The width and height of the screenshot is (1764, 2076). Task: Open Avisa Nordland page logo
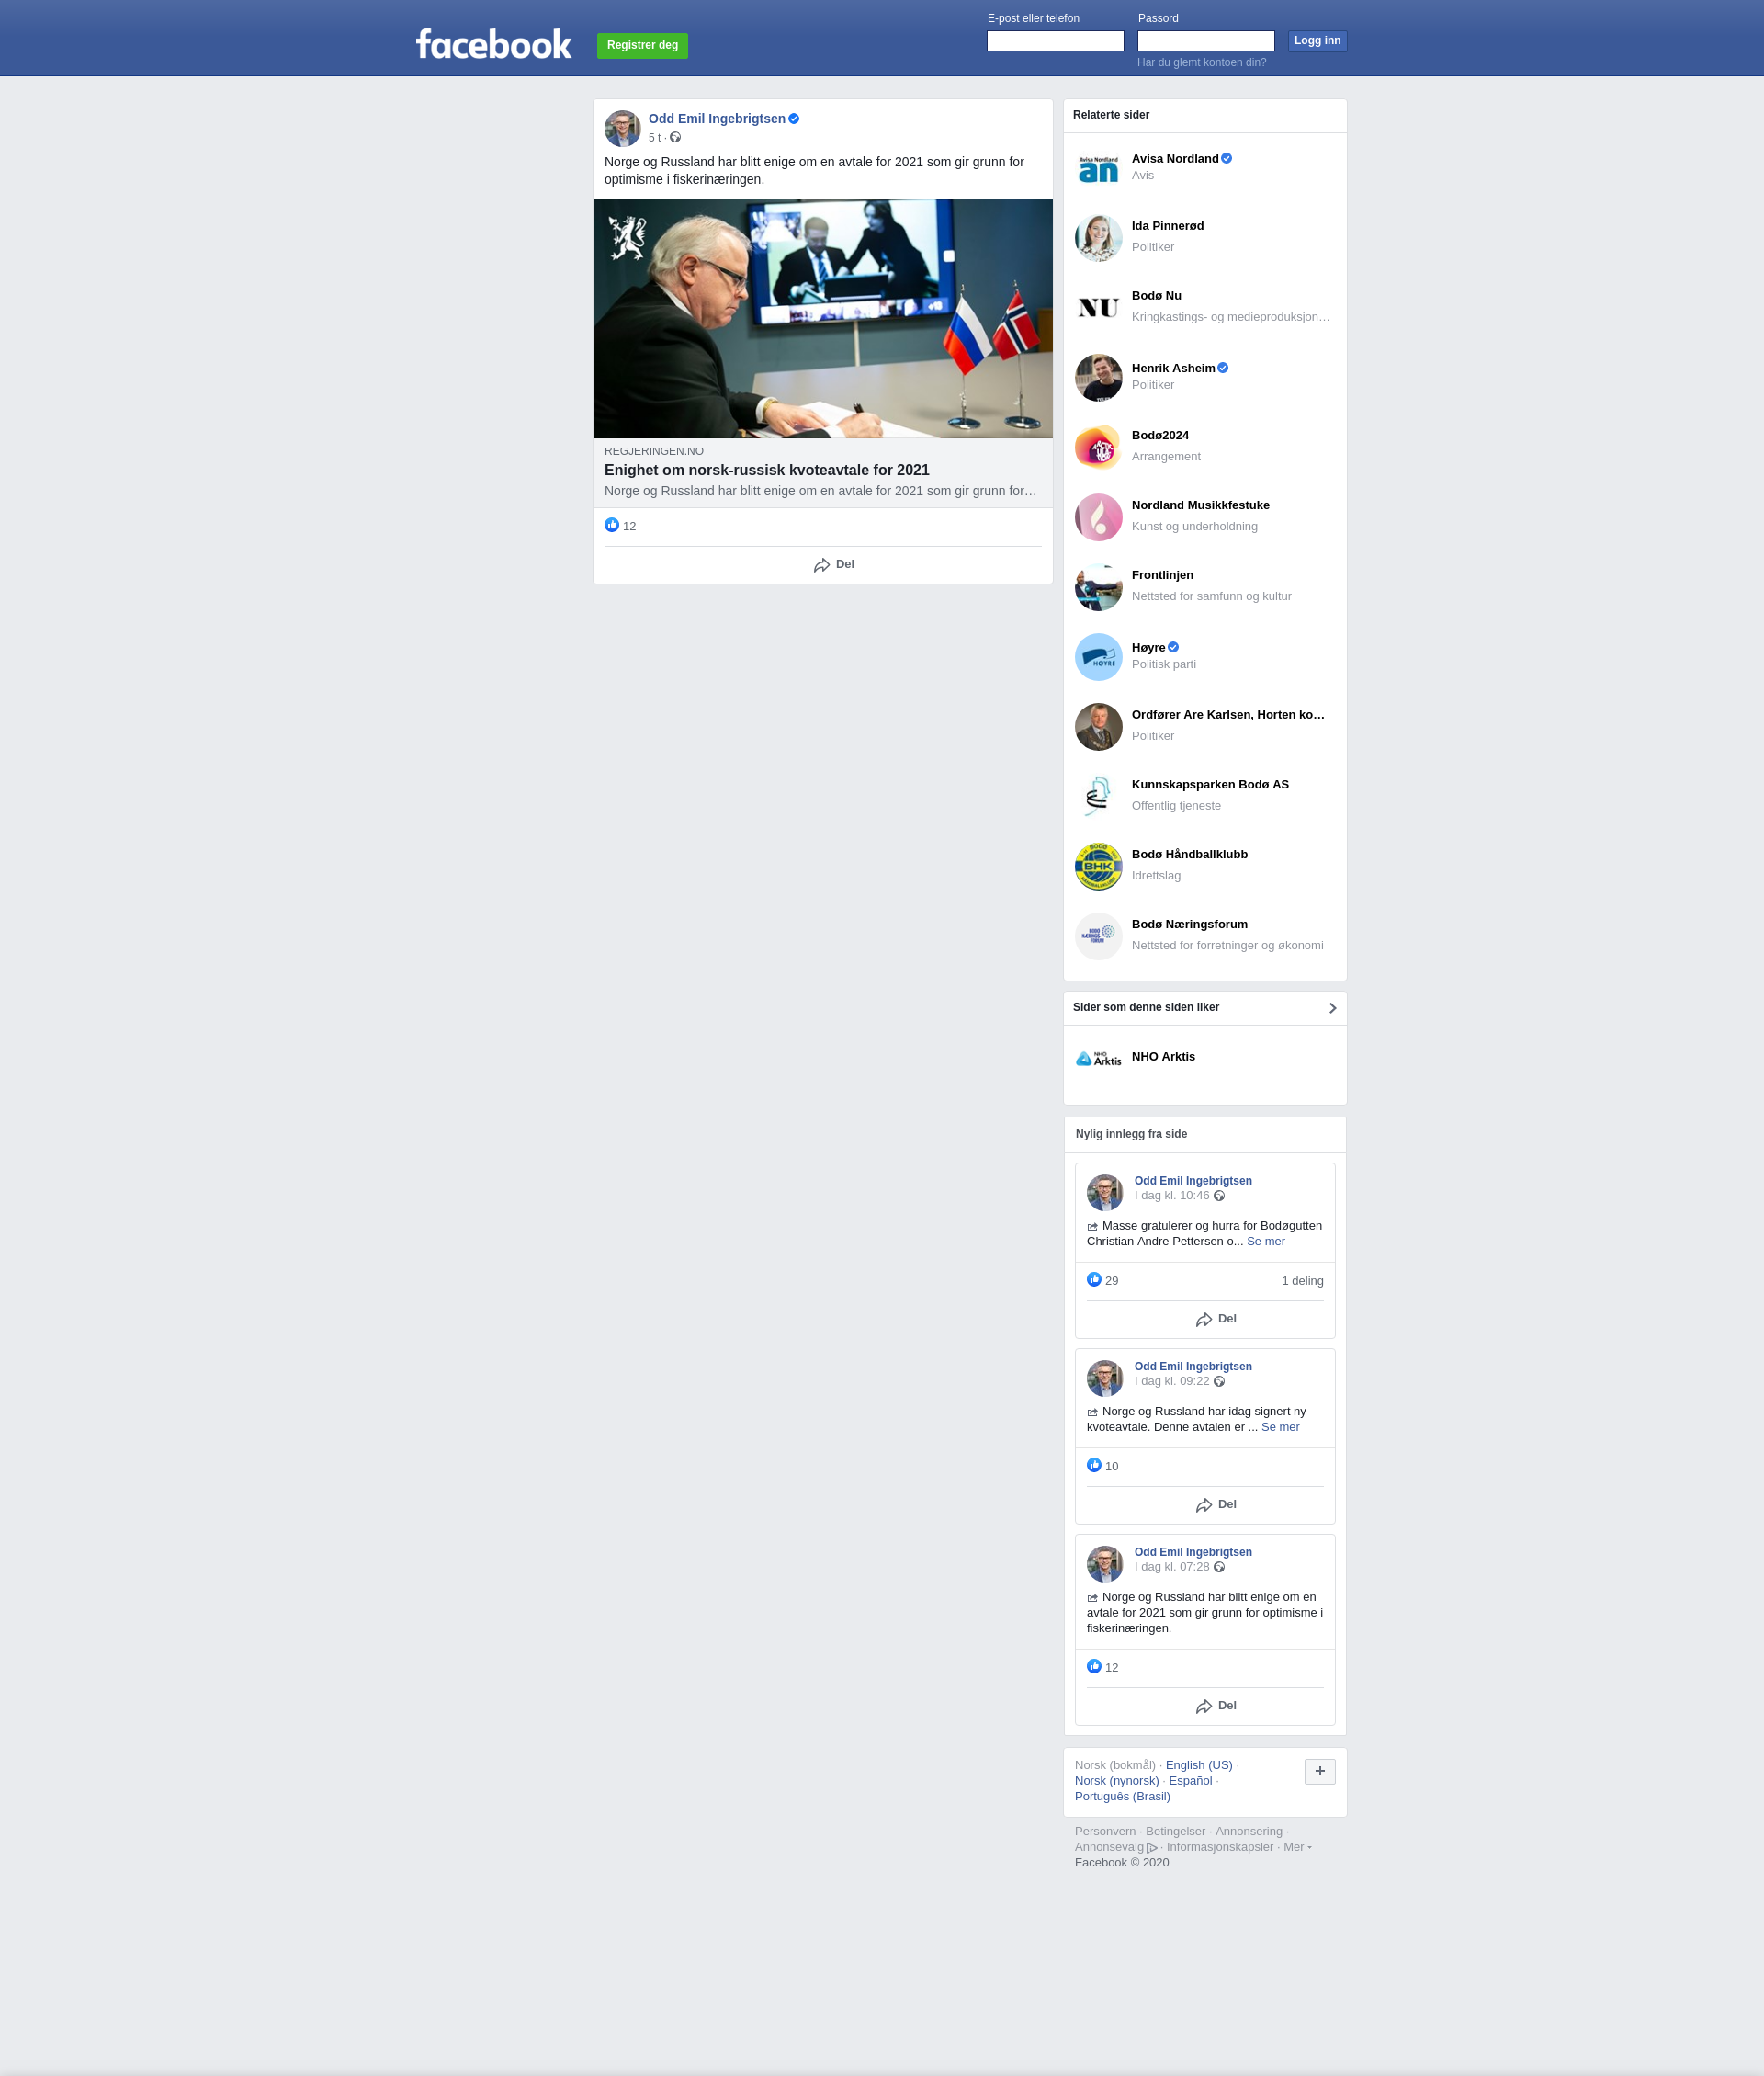tap(1098, 168)
